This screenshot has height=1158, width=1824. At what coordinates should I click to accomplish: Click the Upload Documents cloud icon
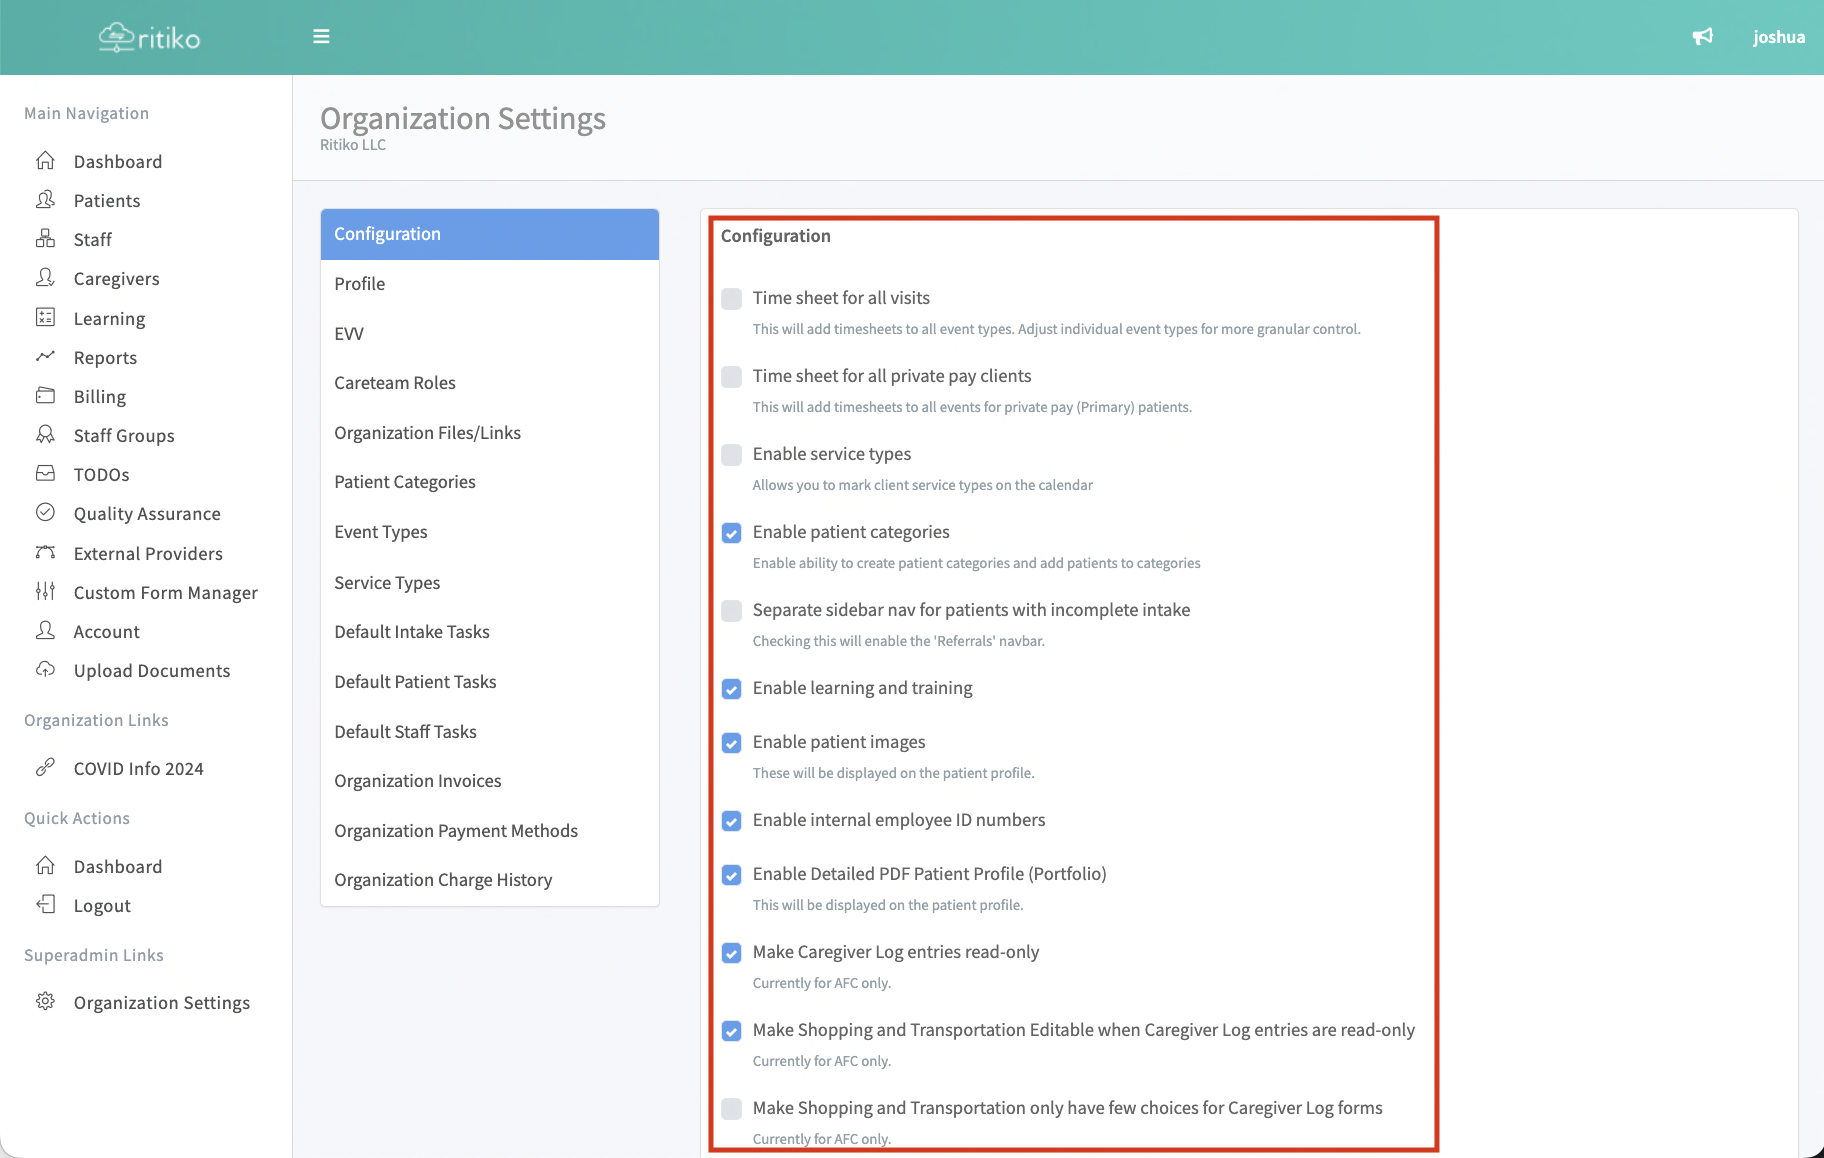46,670
